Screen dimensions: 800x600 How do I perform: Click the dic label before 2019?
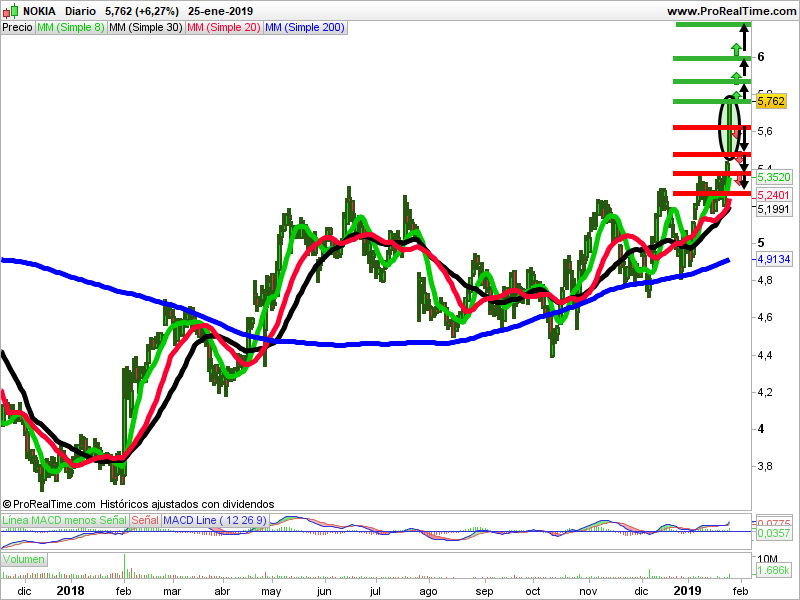[x=641, y=591]
